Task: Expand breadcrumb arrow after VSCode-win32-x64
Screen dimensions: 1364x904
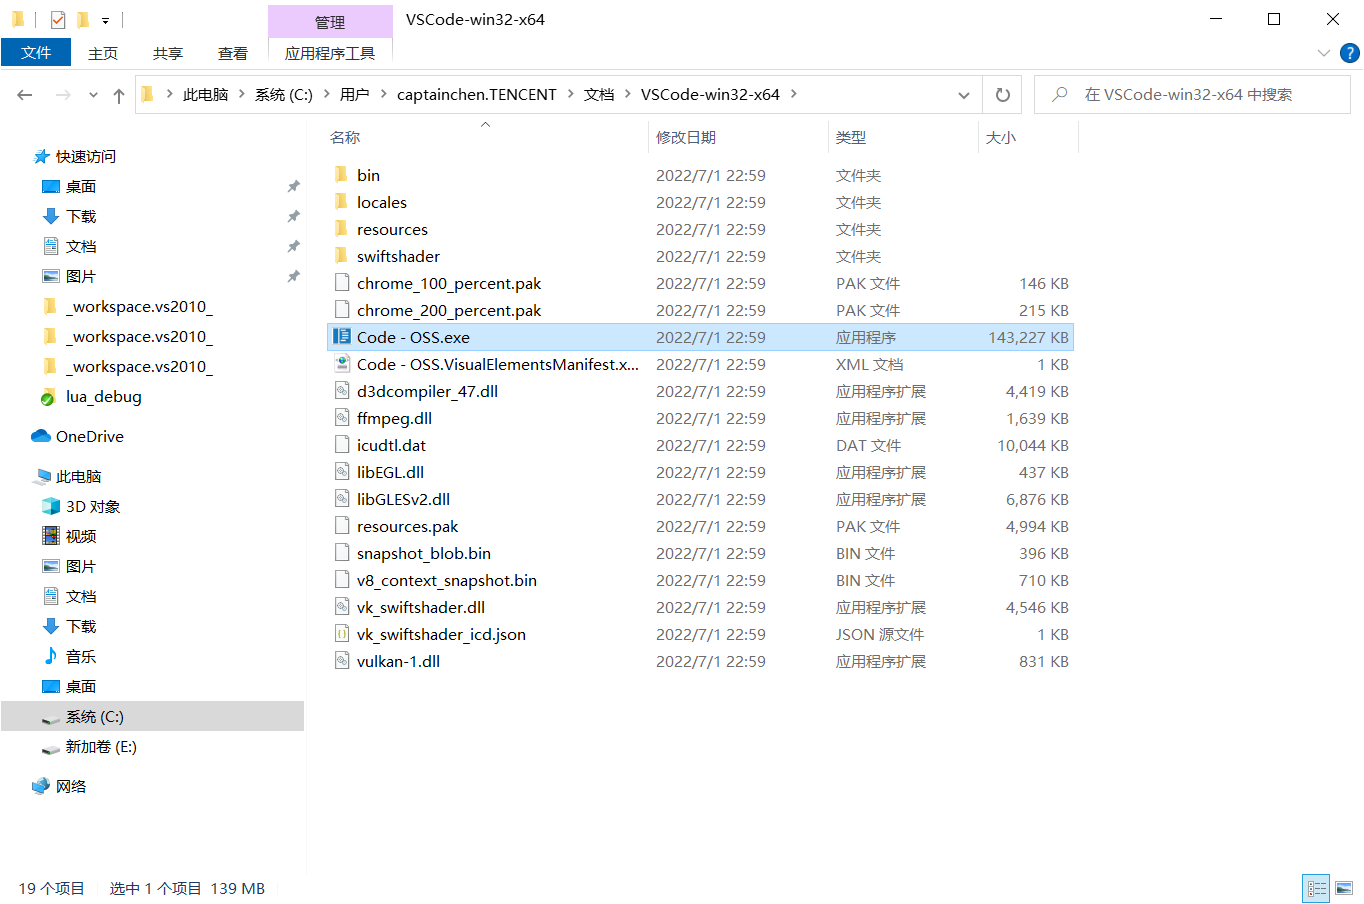Action: (794, 94)
